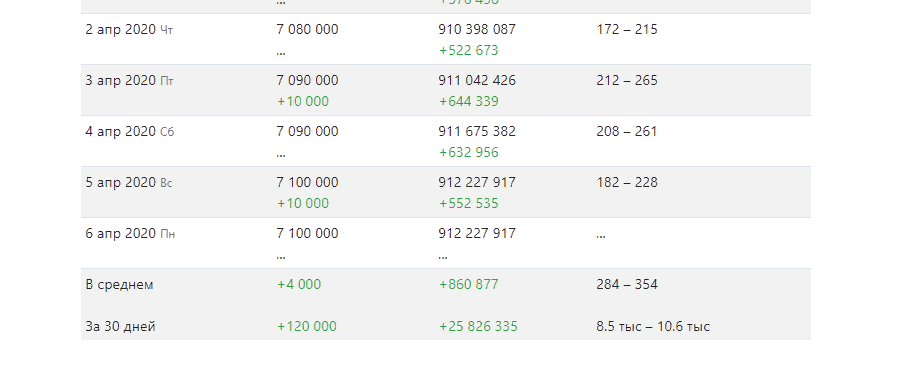Click the За 30 дней row label
The image size is (911, 388).
pyautogui.click(x=120, y=327)
